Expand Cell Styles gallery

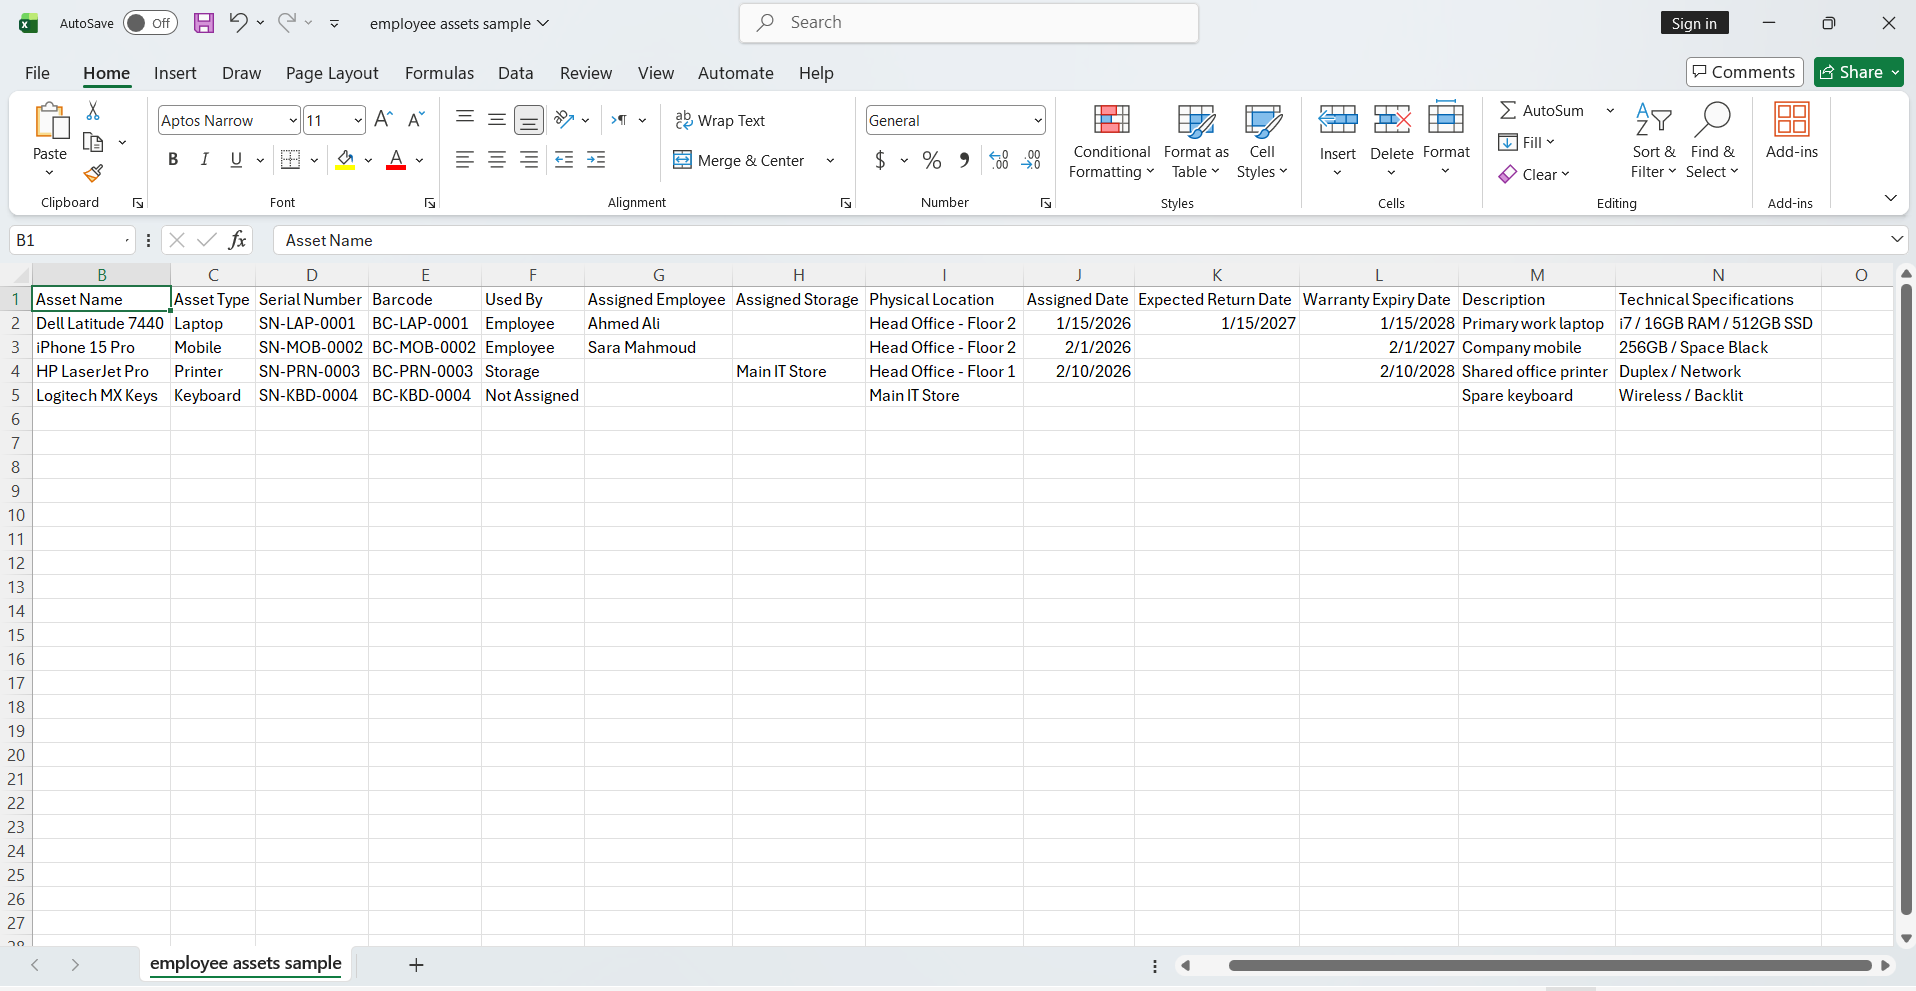pyautogui.click(x=1262, y=141)
